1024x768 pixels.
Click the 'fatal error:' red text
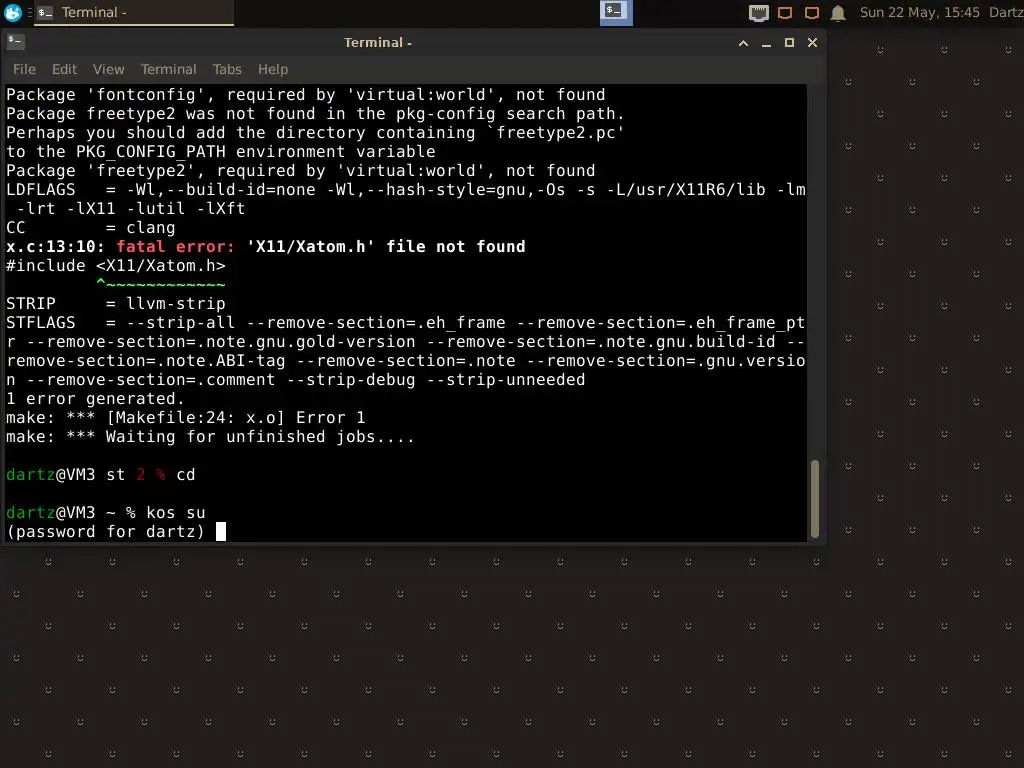pos(175,247)
